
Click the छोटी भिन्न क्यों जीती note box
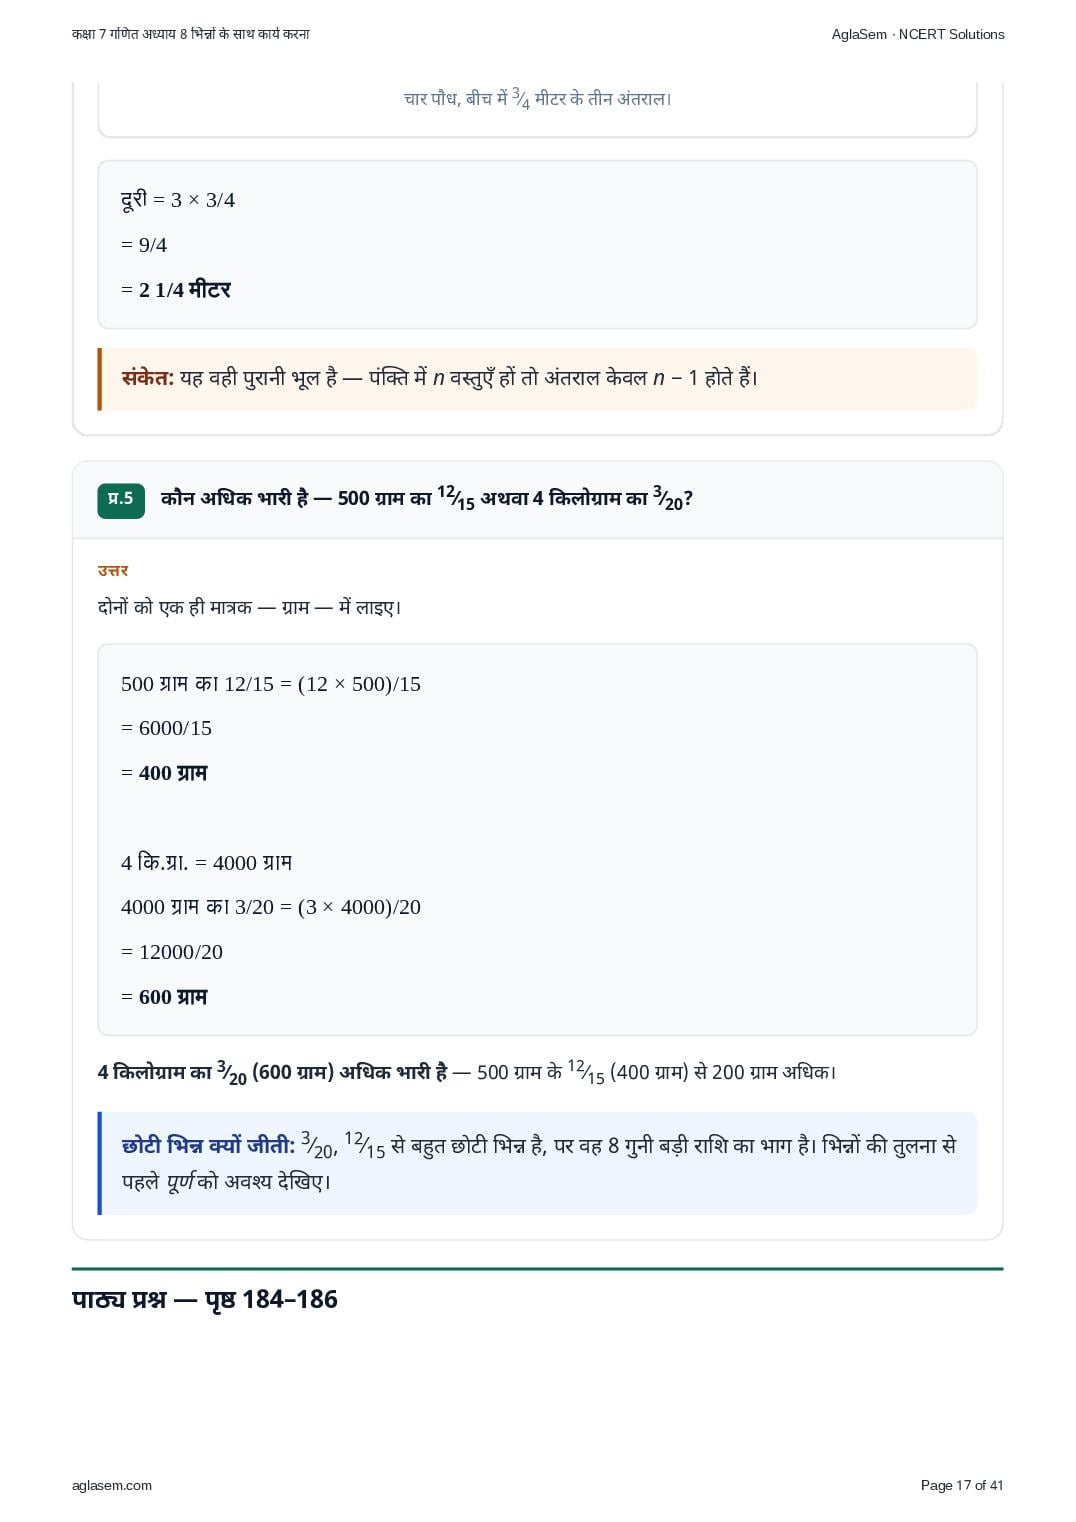click(x=537, y=1163)
